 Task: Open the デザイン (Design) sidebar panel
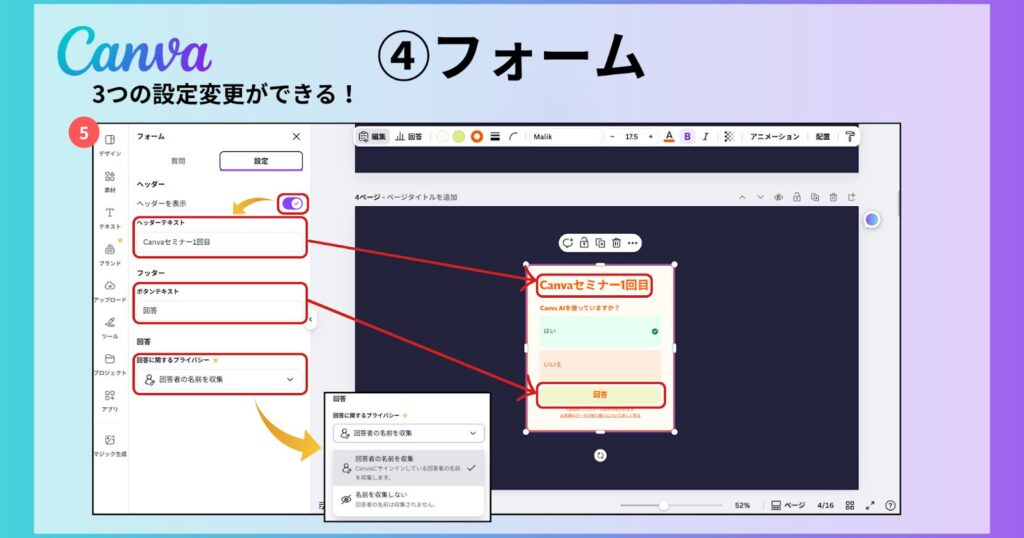tap(110, 144)
